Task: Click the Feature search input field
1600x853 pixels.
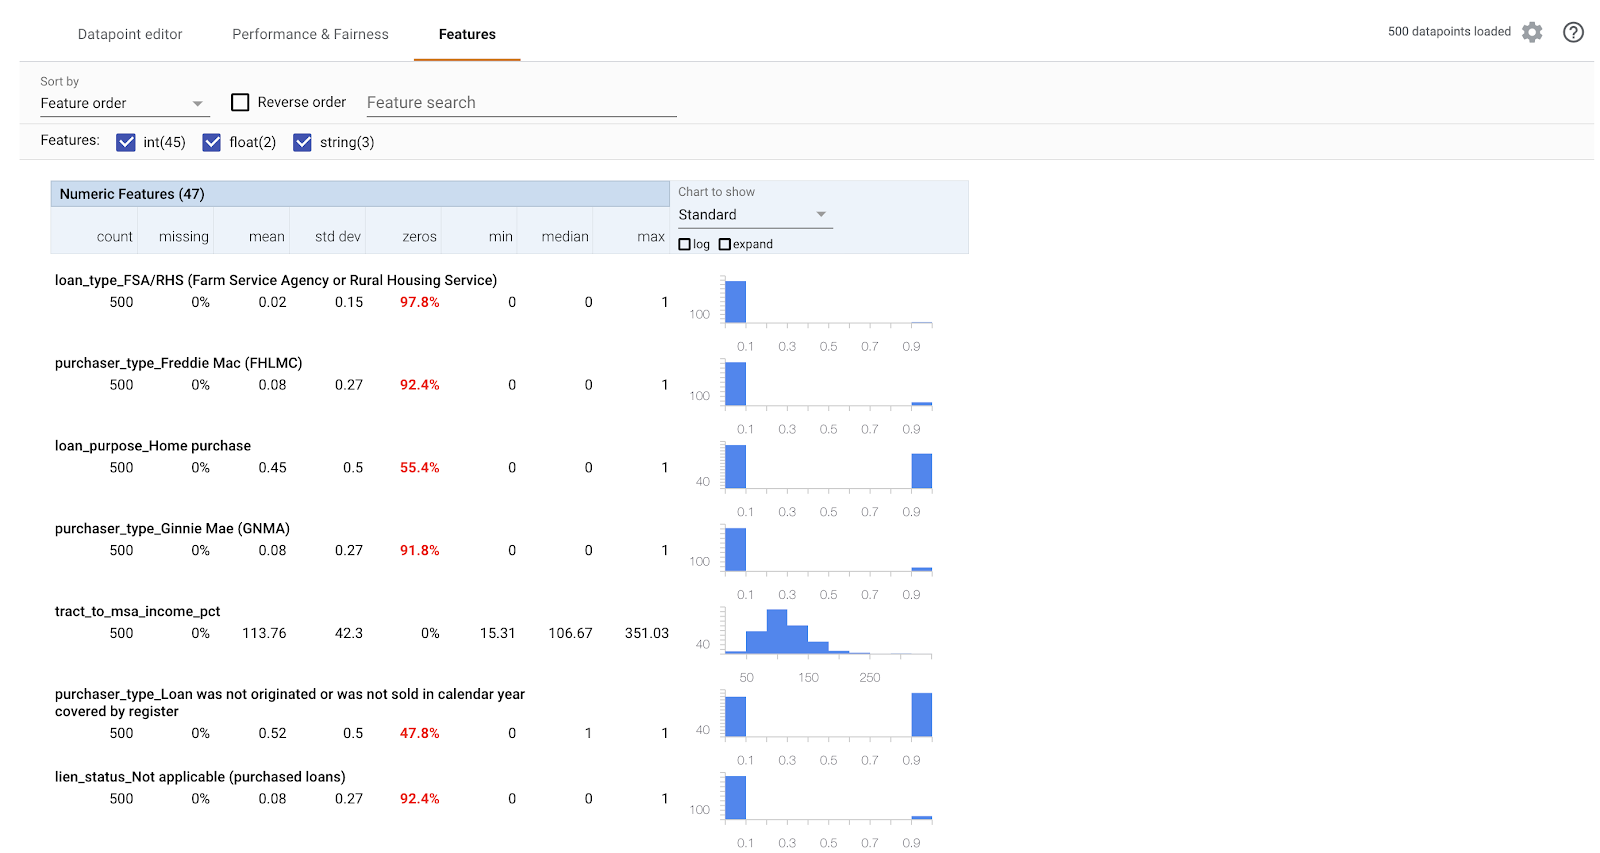Action: click(520, 102)
